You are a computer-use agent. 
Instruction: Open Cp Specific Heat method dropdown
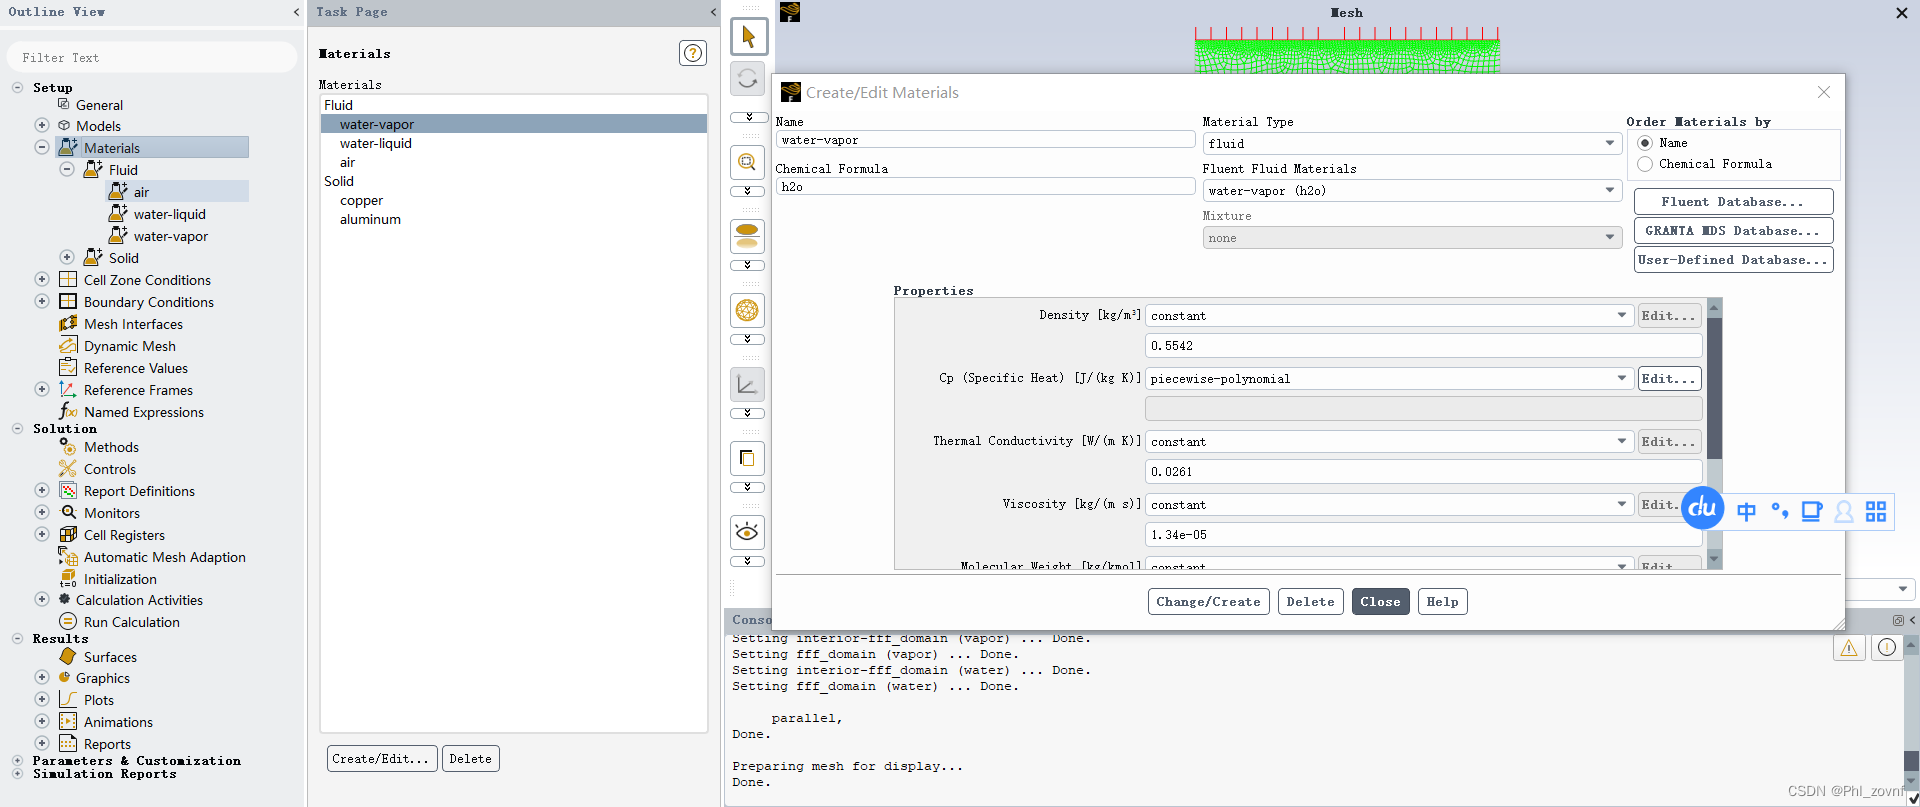[x=1388, y=379]
